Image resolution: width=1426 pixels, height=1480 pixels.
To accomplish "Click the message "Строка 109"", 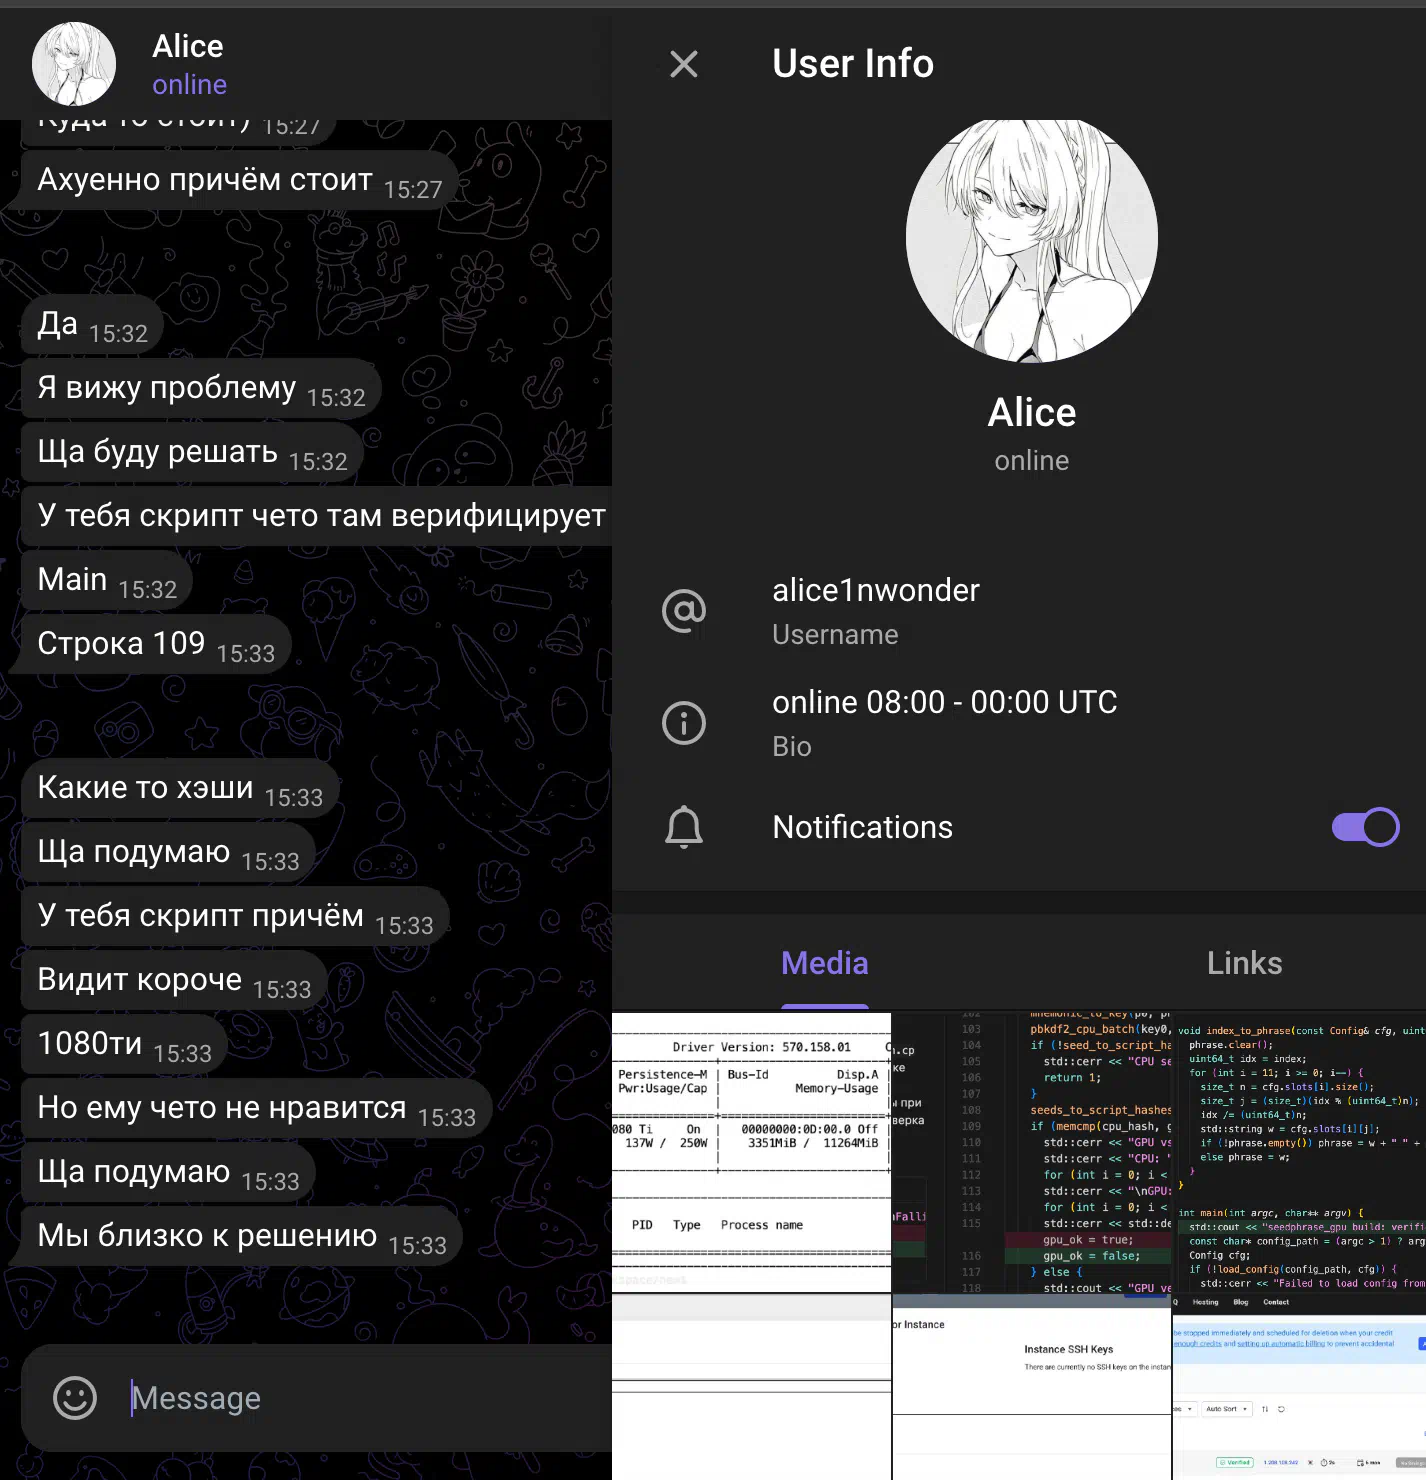I will (121, 644).
